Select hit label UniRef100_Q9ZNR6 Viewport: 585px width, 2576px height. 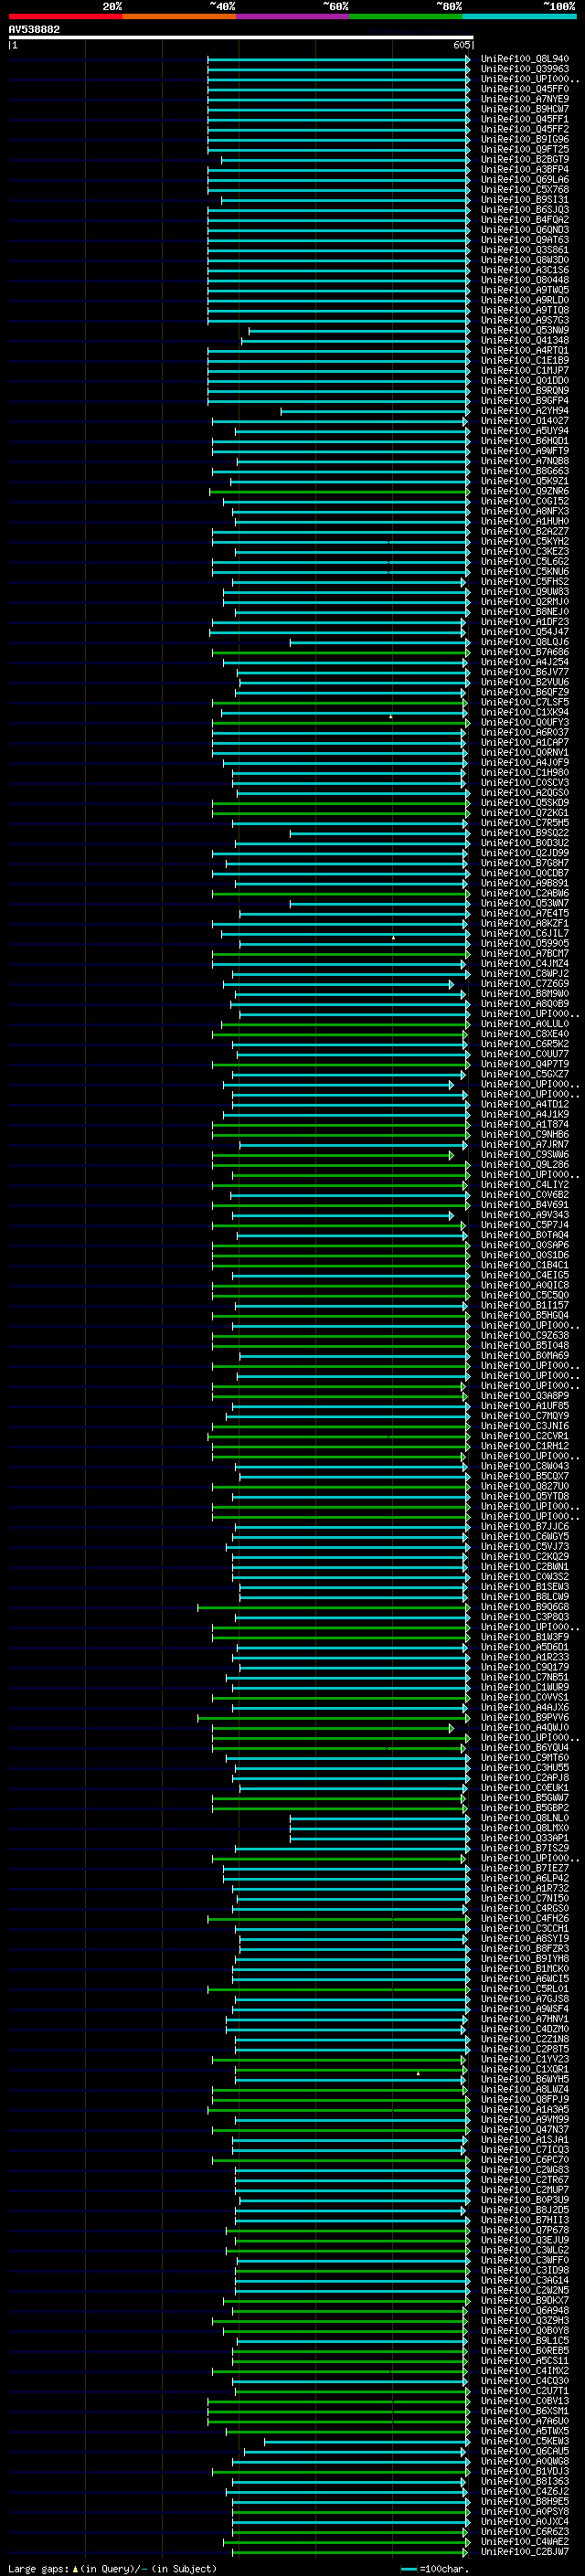pos(525,491)
